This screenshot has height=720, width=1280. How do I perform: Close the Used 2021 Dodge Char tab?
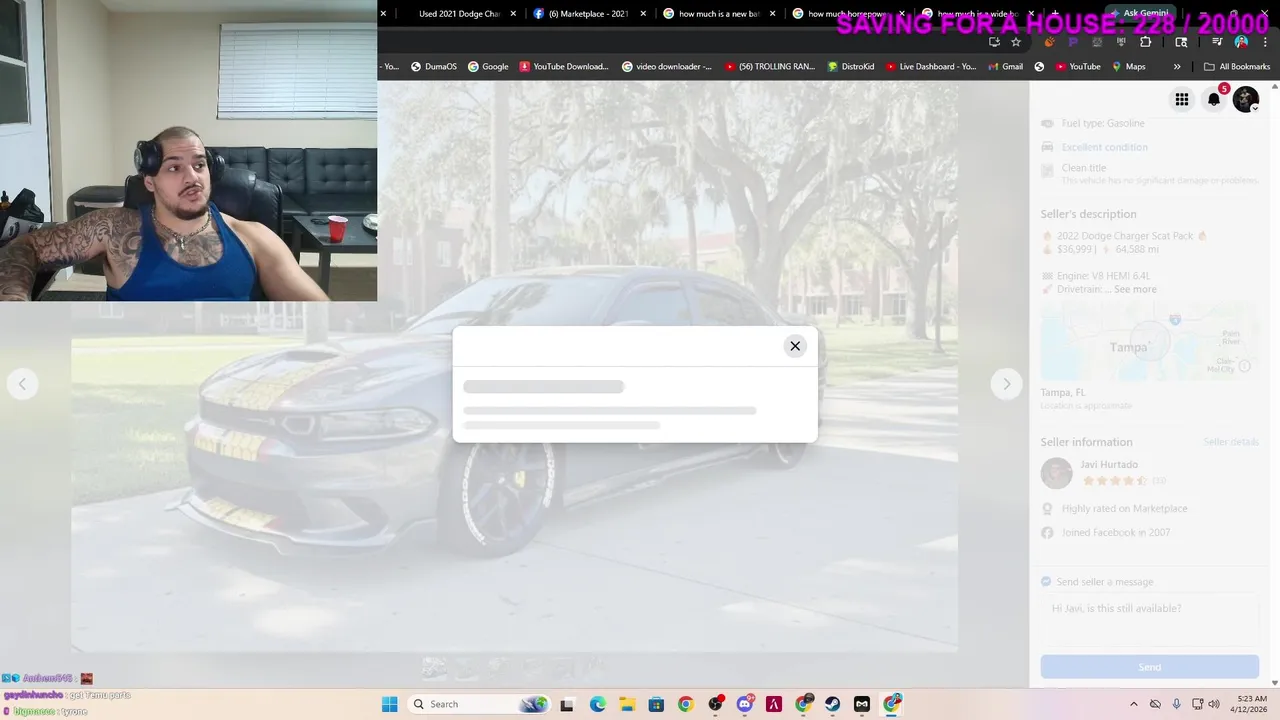[514, 14]
